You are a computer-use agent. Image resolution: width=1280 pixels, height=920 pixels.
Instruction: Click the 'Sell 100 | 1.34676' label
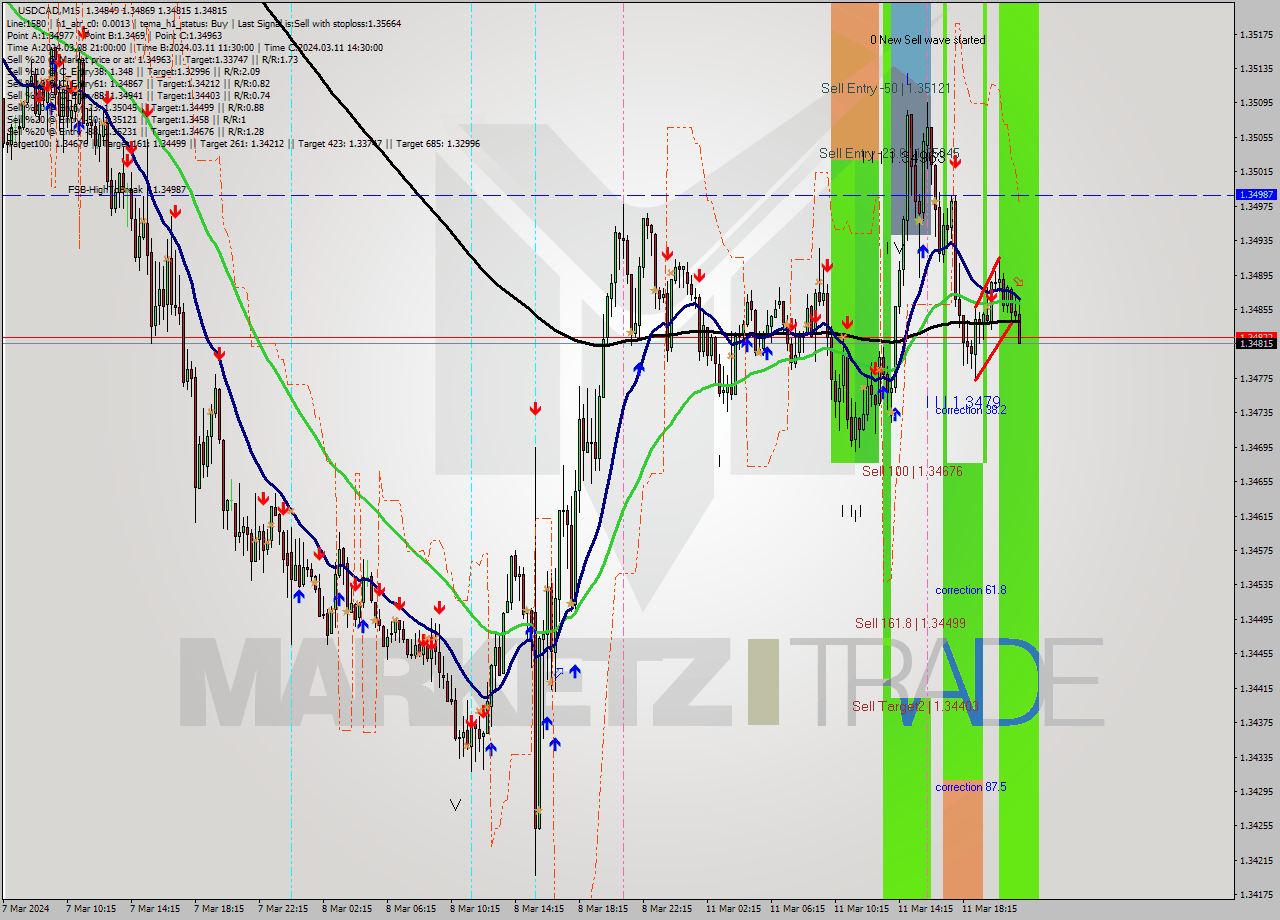pyautogui.click(x=912, y=470)
